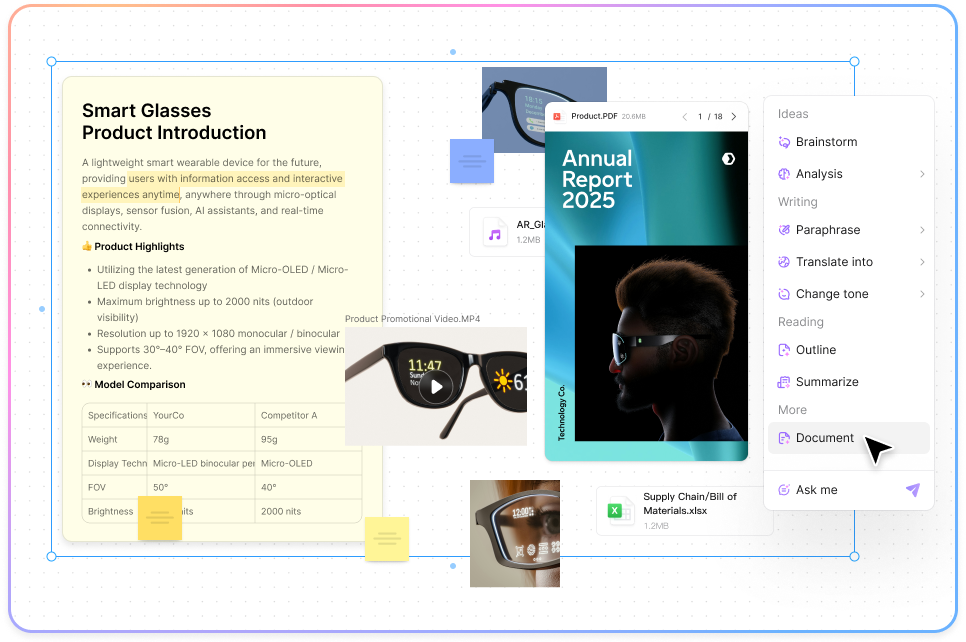Click the Brainstorm icon in Ideas menu
The image size is (966, 642).
click(x=785, y=142)
